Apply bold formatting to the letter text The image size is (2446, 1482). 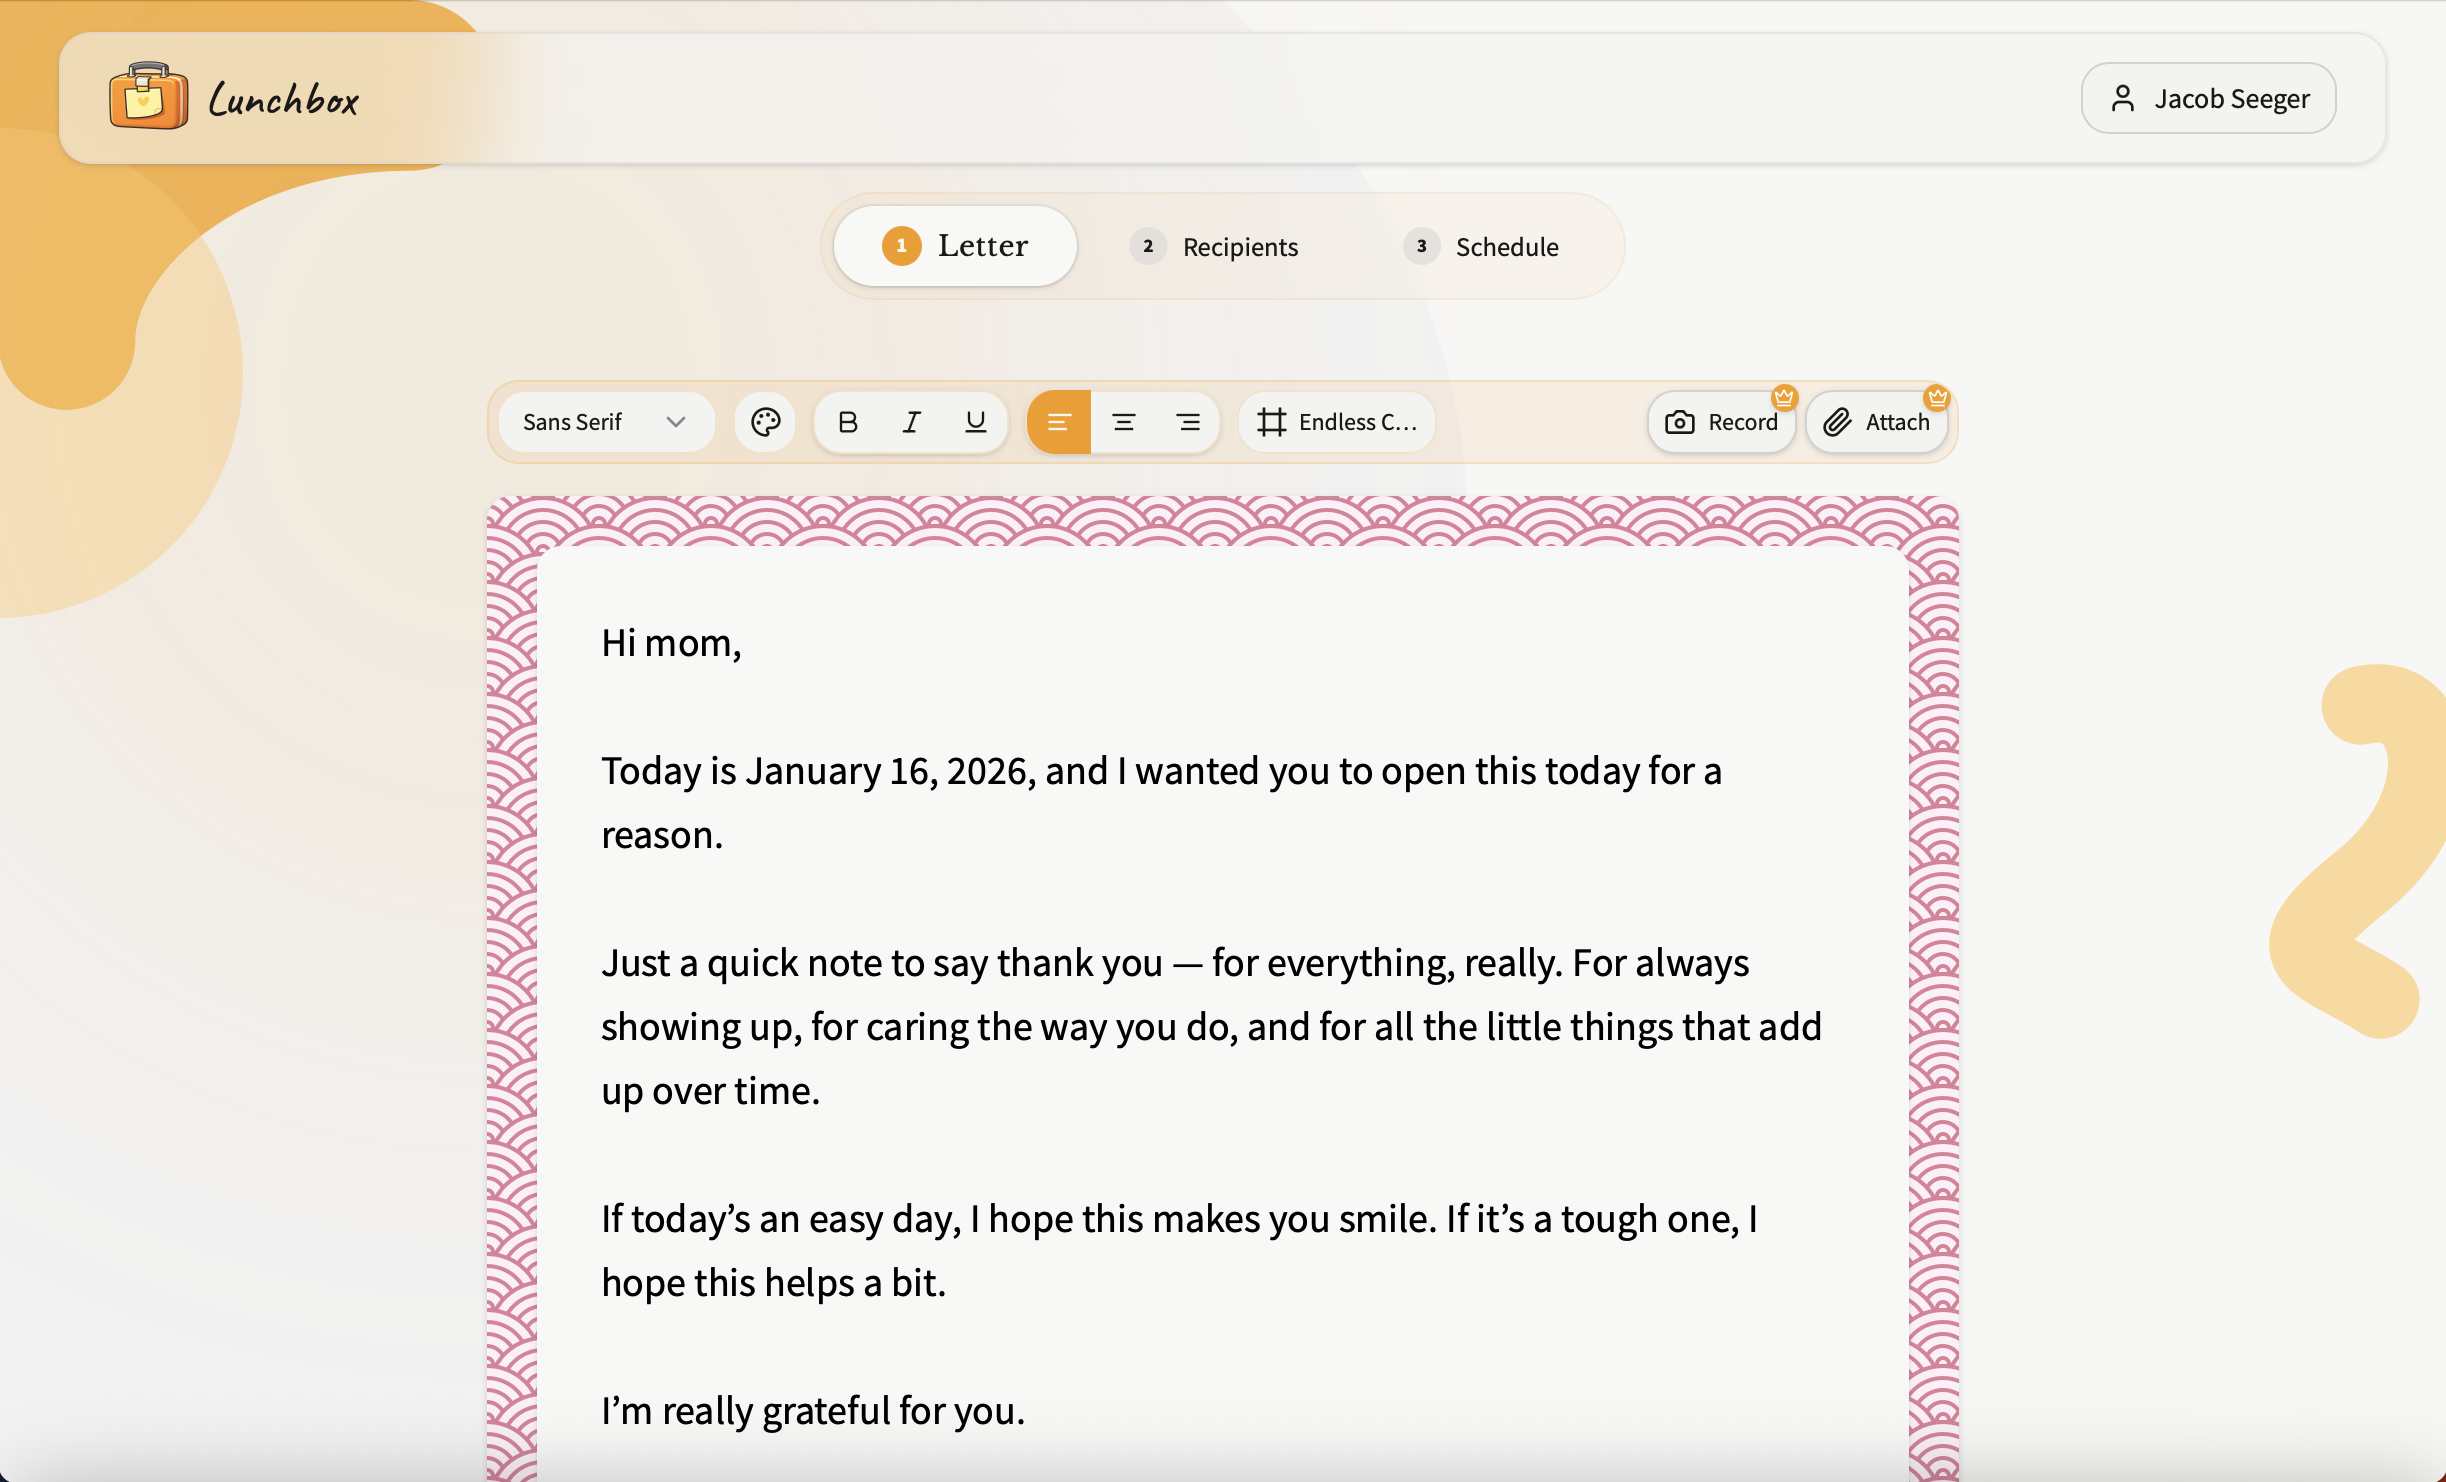pos(847,422)
